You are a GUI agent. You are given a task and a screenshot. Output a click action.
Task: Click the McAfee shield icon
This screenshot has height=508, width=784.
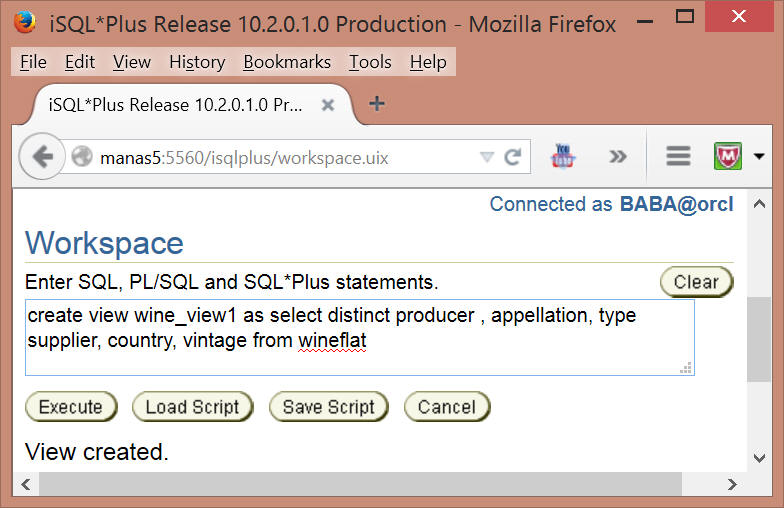pyautogui.click(x=728, y=156)
